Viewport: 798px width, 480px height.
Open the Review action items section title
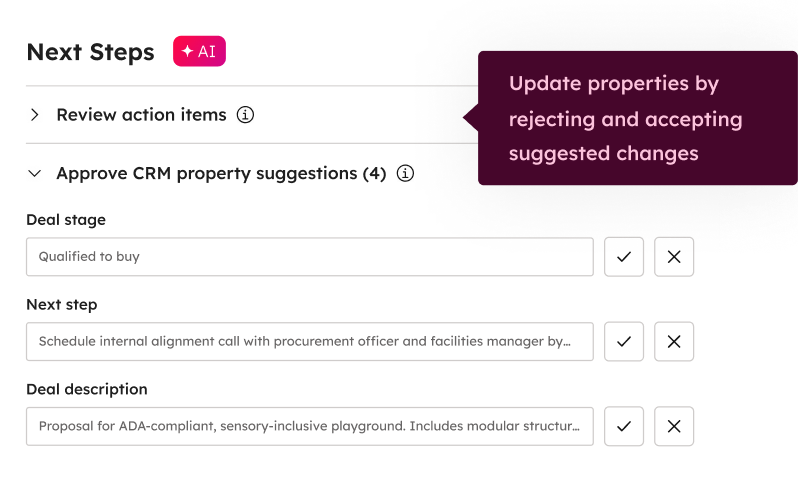pos(141,115)
